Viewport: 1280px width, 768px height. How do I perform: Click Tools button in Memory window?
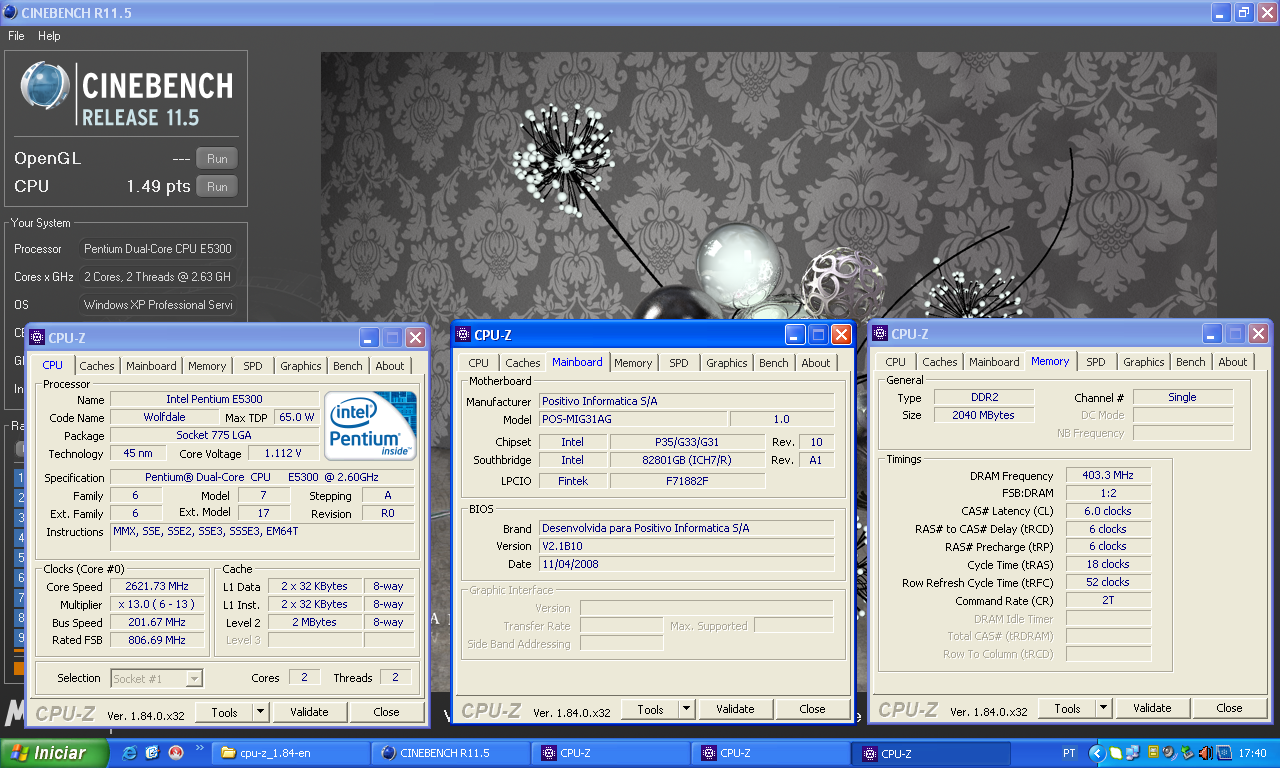pyautogui.click(x=1067, y=708)
